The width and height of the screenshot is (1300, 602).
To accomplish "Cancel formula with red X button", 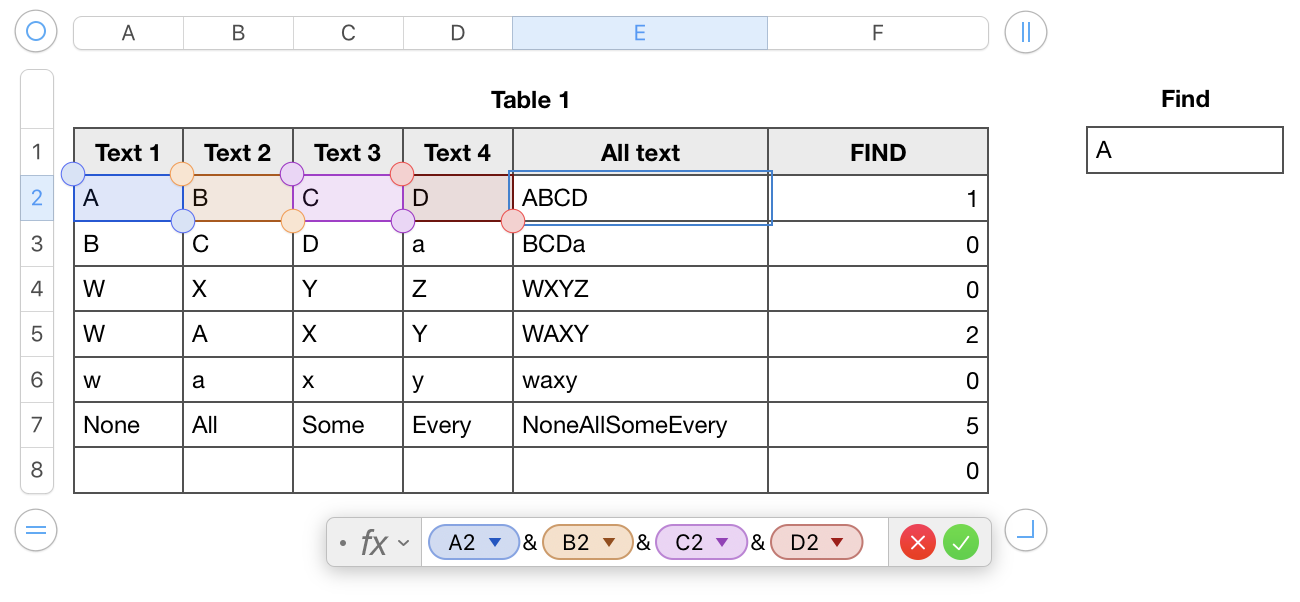I will click(917, 543).
